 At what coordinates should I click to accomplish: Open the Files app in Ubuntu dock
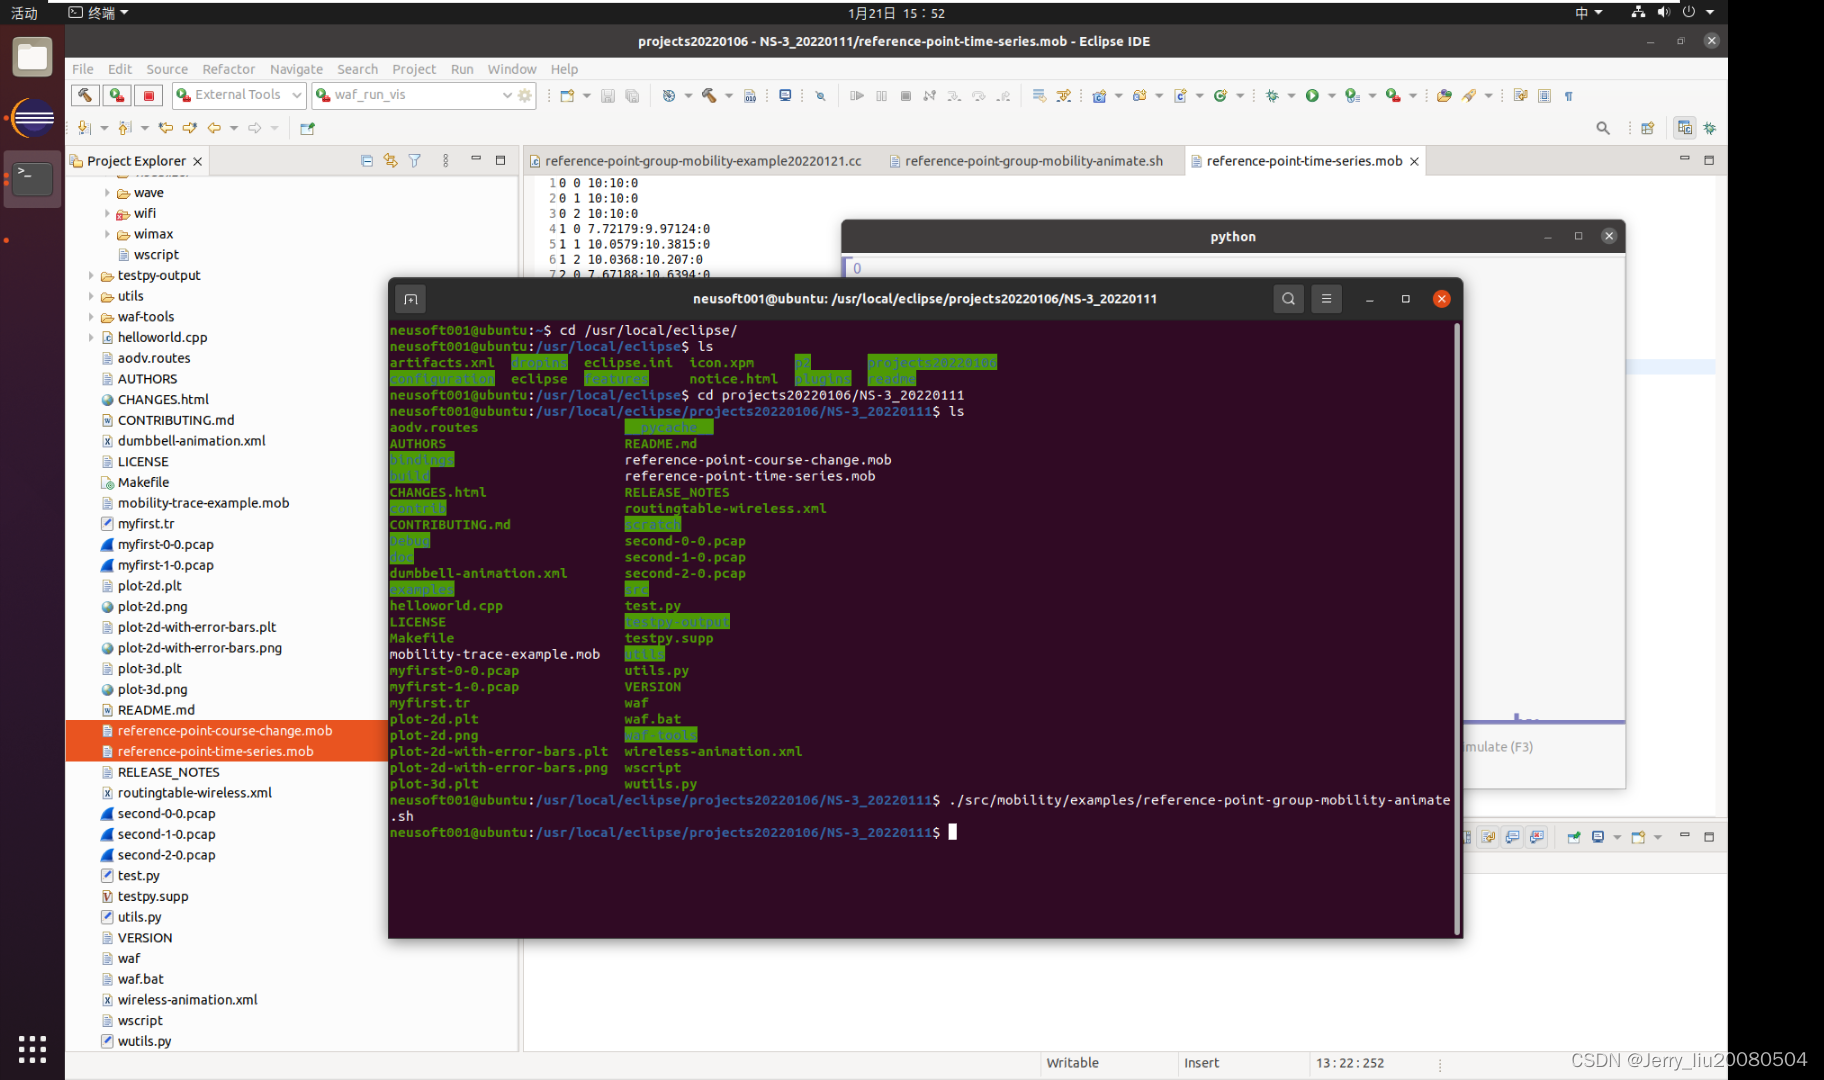click(32, 57)
